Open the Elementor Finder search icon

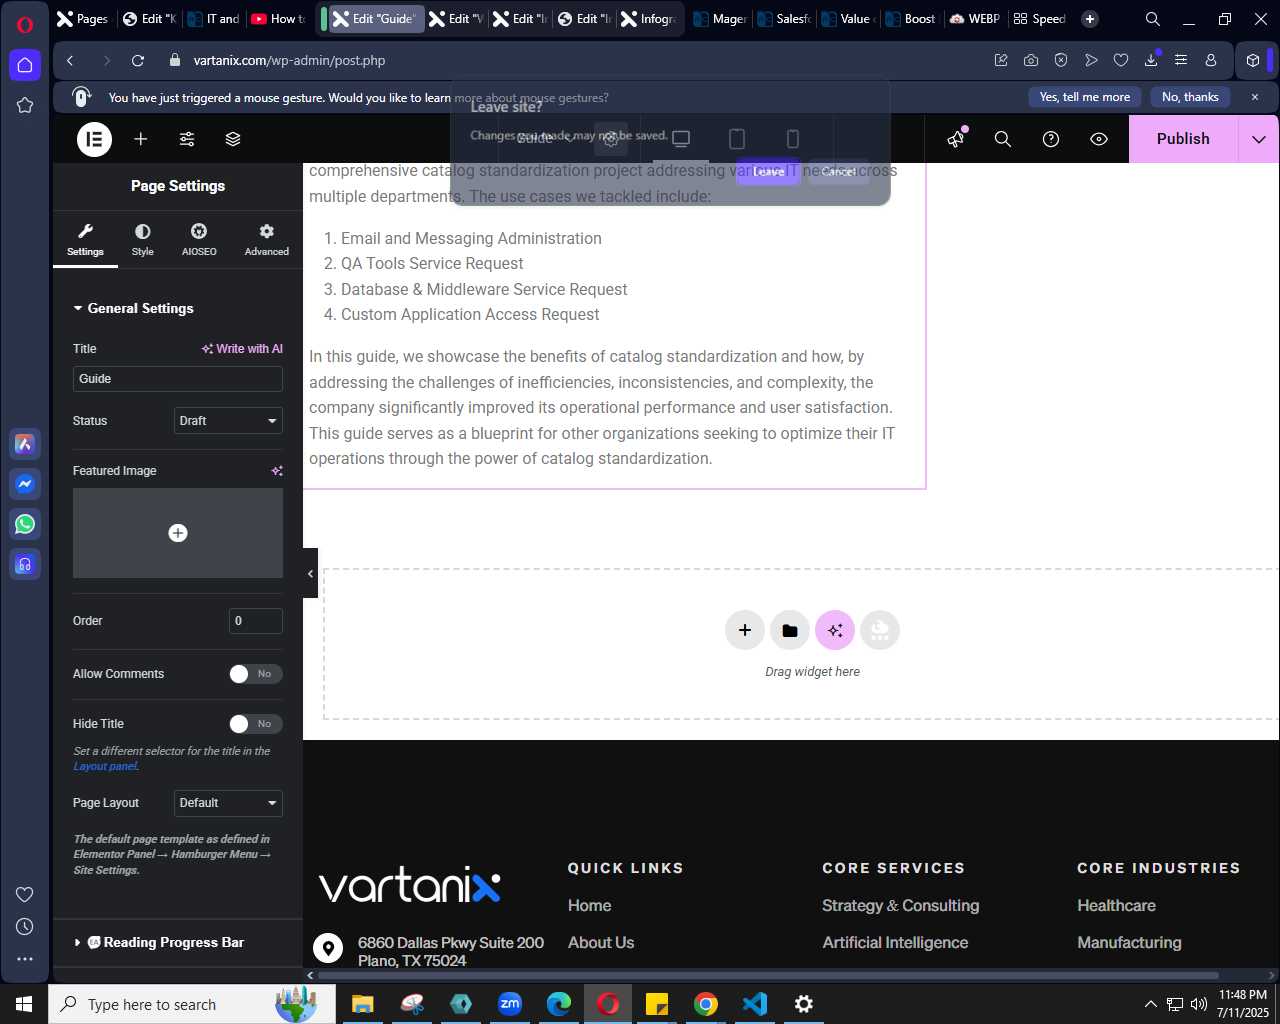click(x=1003, y=139)
